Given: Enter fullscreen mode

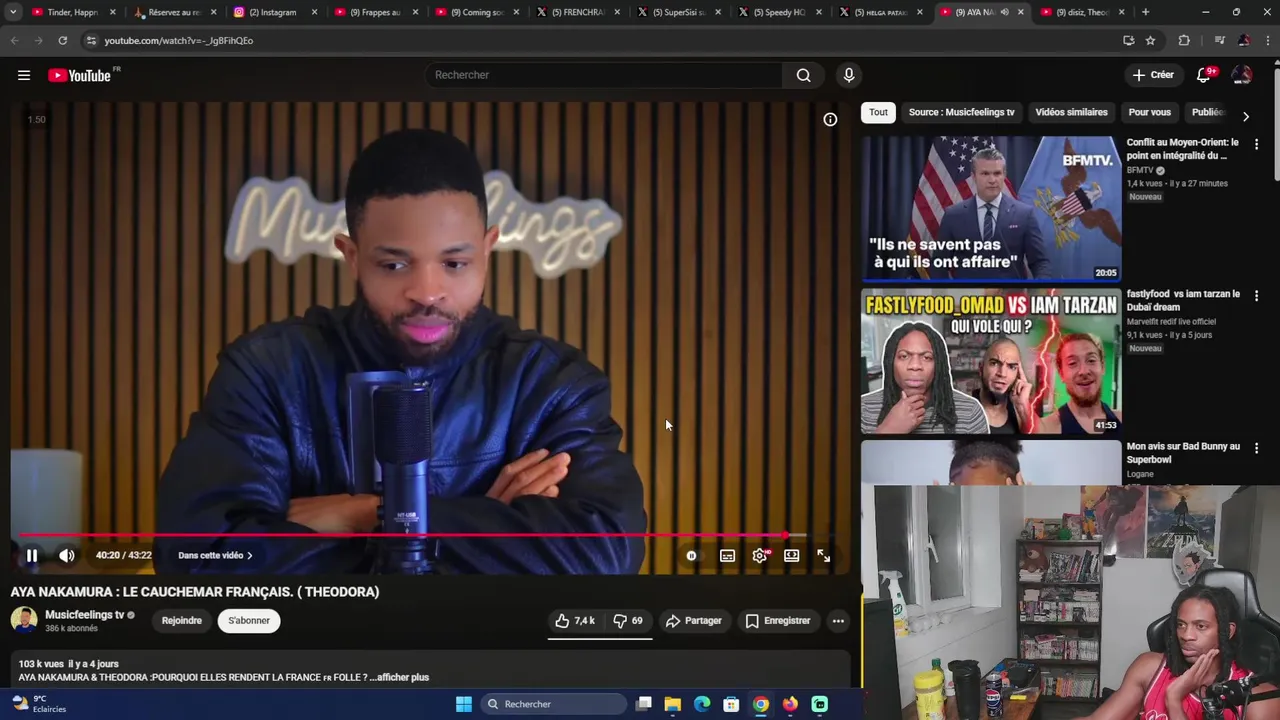Looking at the screenshot, I should click(823, 555).
